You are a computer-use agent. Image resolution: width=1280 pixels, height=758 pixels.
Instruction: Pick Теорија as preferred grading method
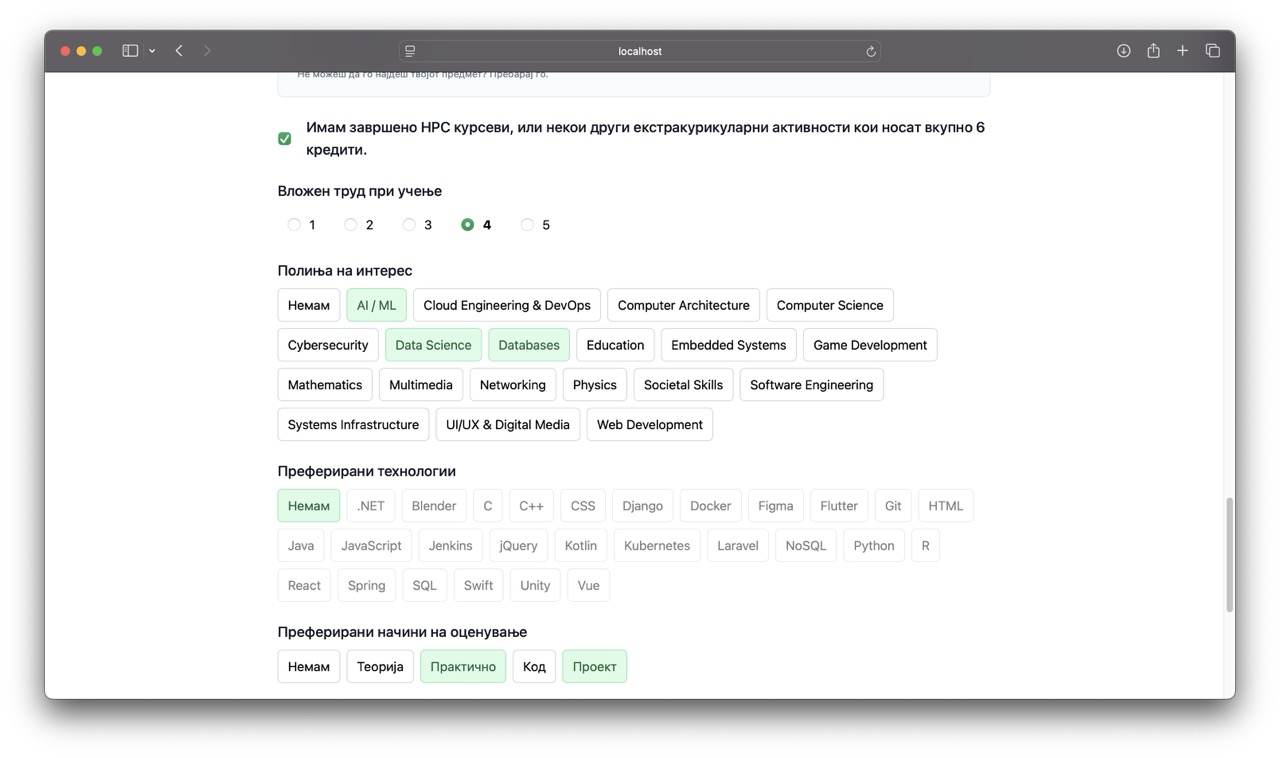380,667
